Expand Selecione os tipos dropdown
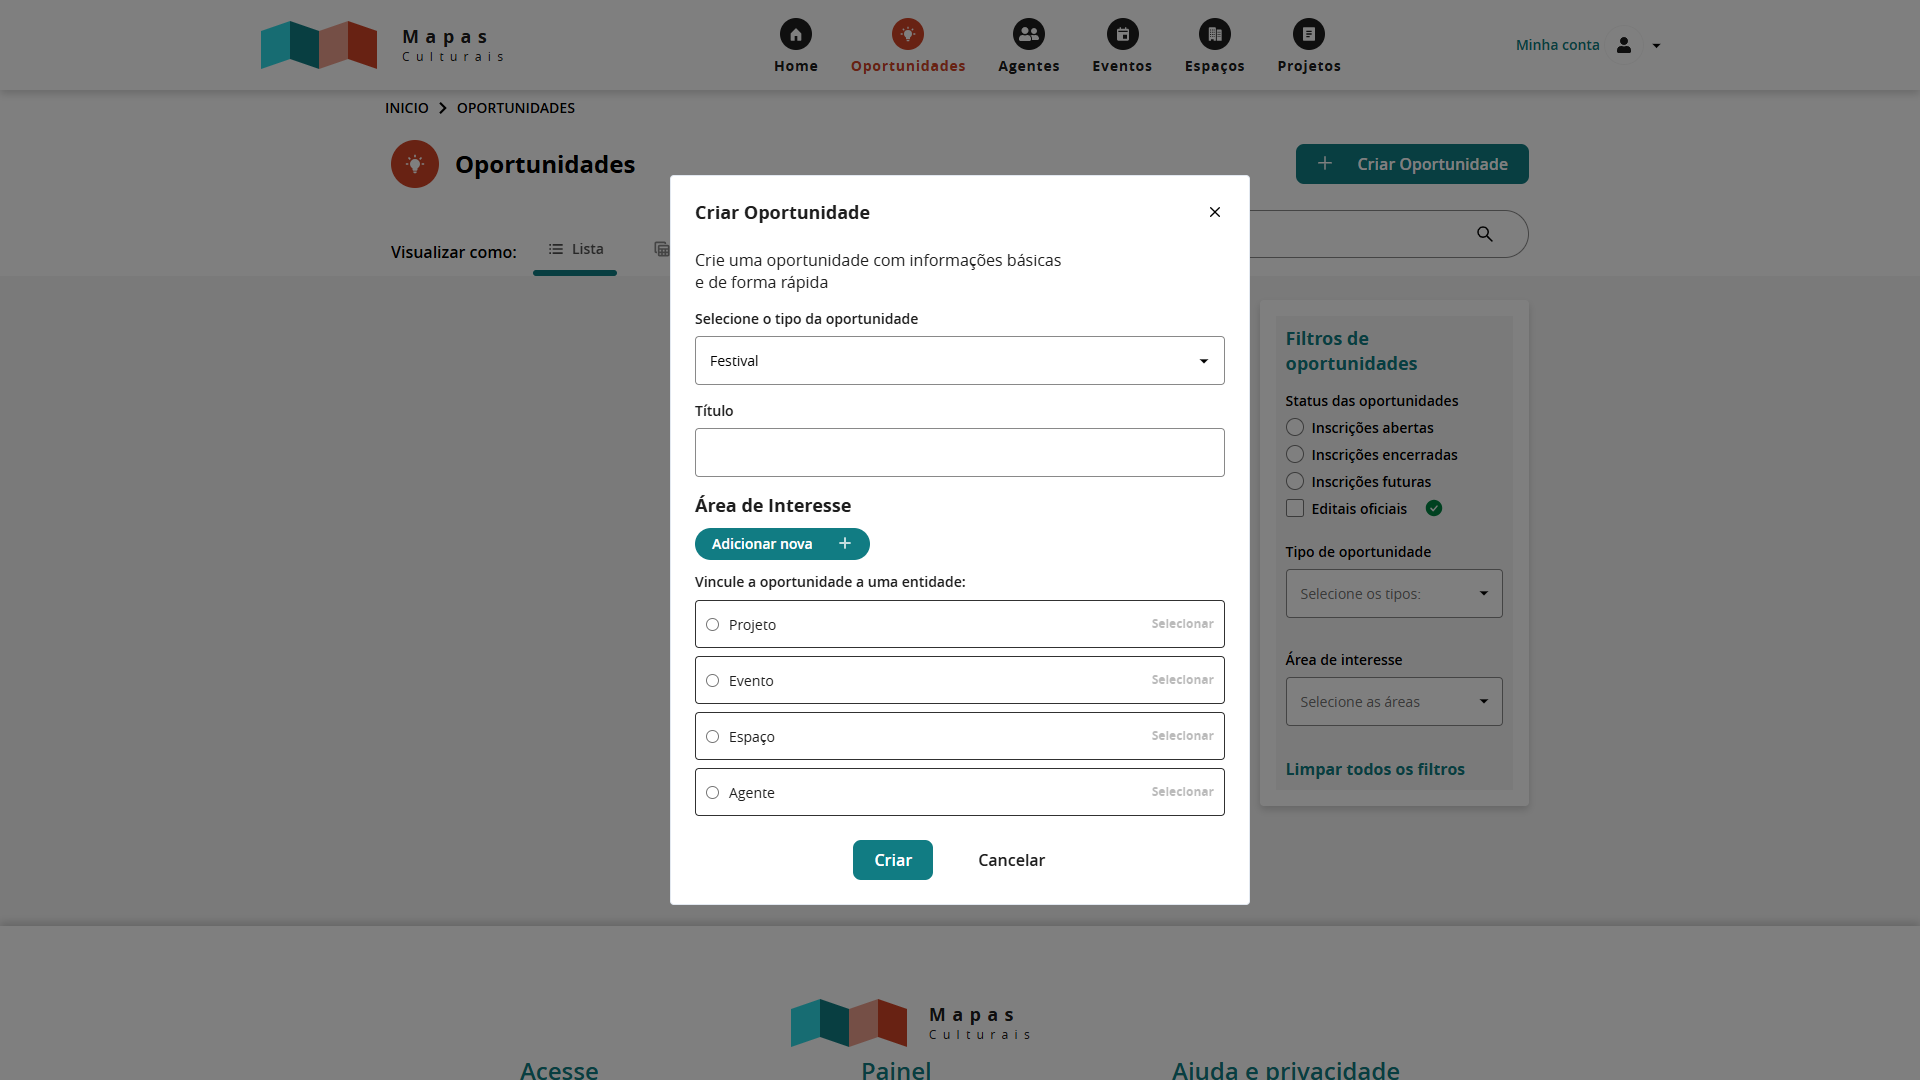The image size is (1920, 1080). (1393, 594)
